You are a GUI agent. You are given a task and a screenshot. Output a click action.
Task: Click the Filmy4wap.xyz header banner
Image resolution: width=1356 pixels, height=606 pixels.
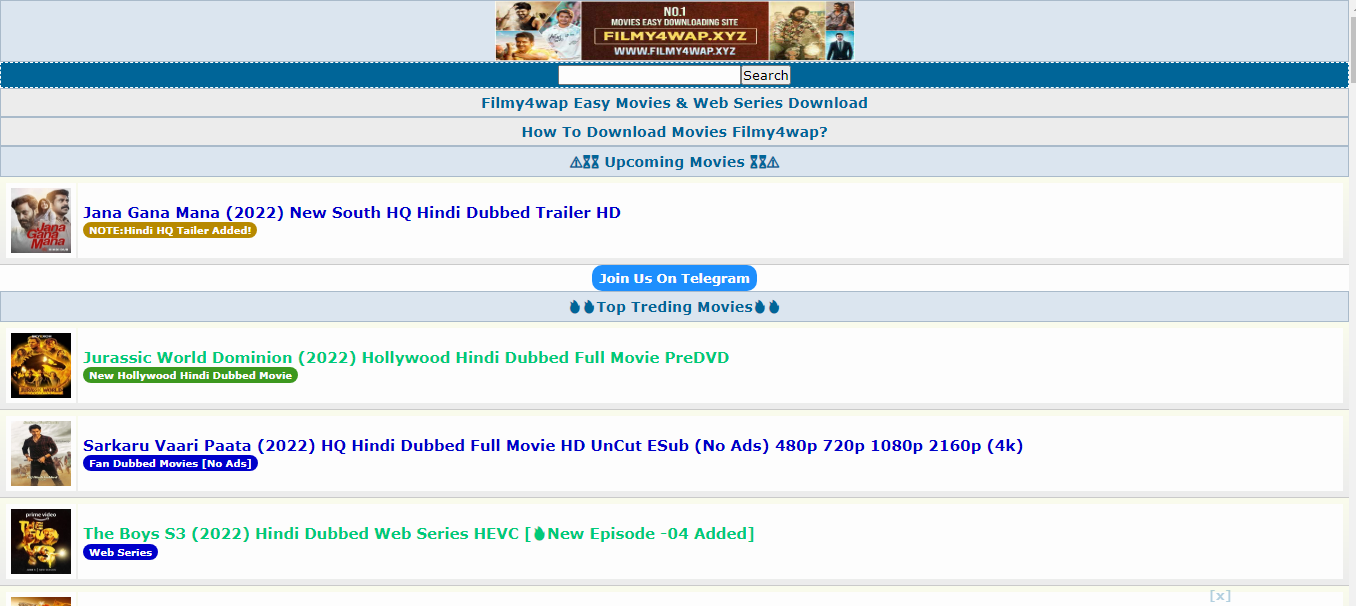675,31
